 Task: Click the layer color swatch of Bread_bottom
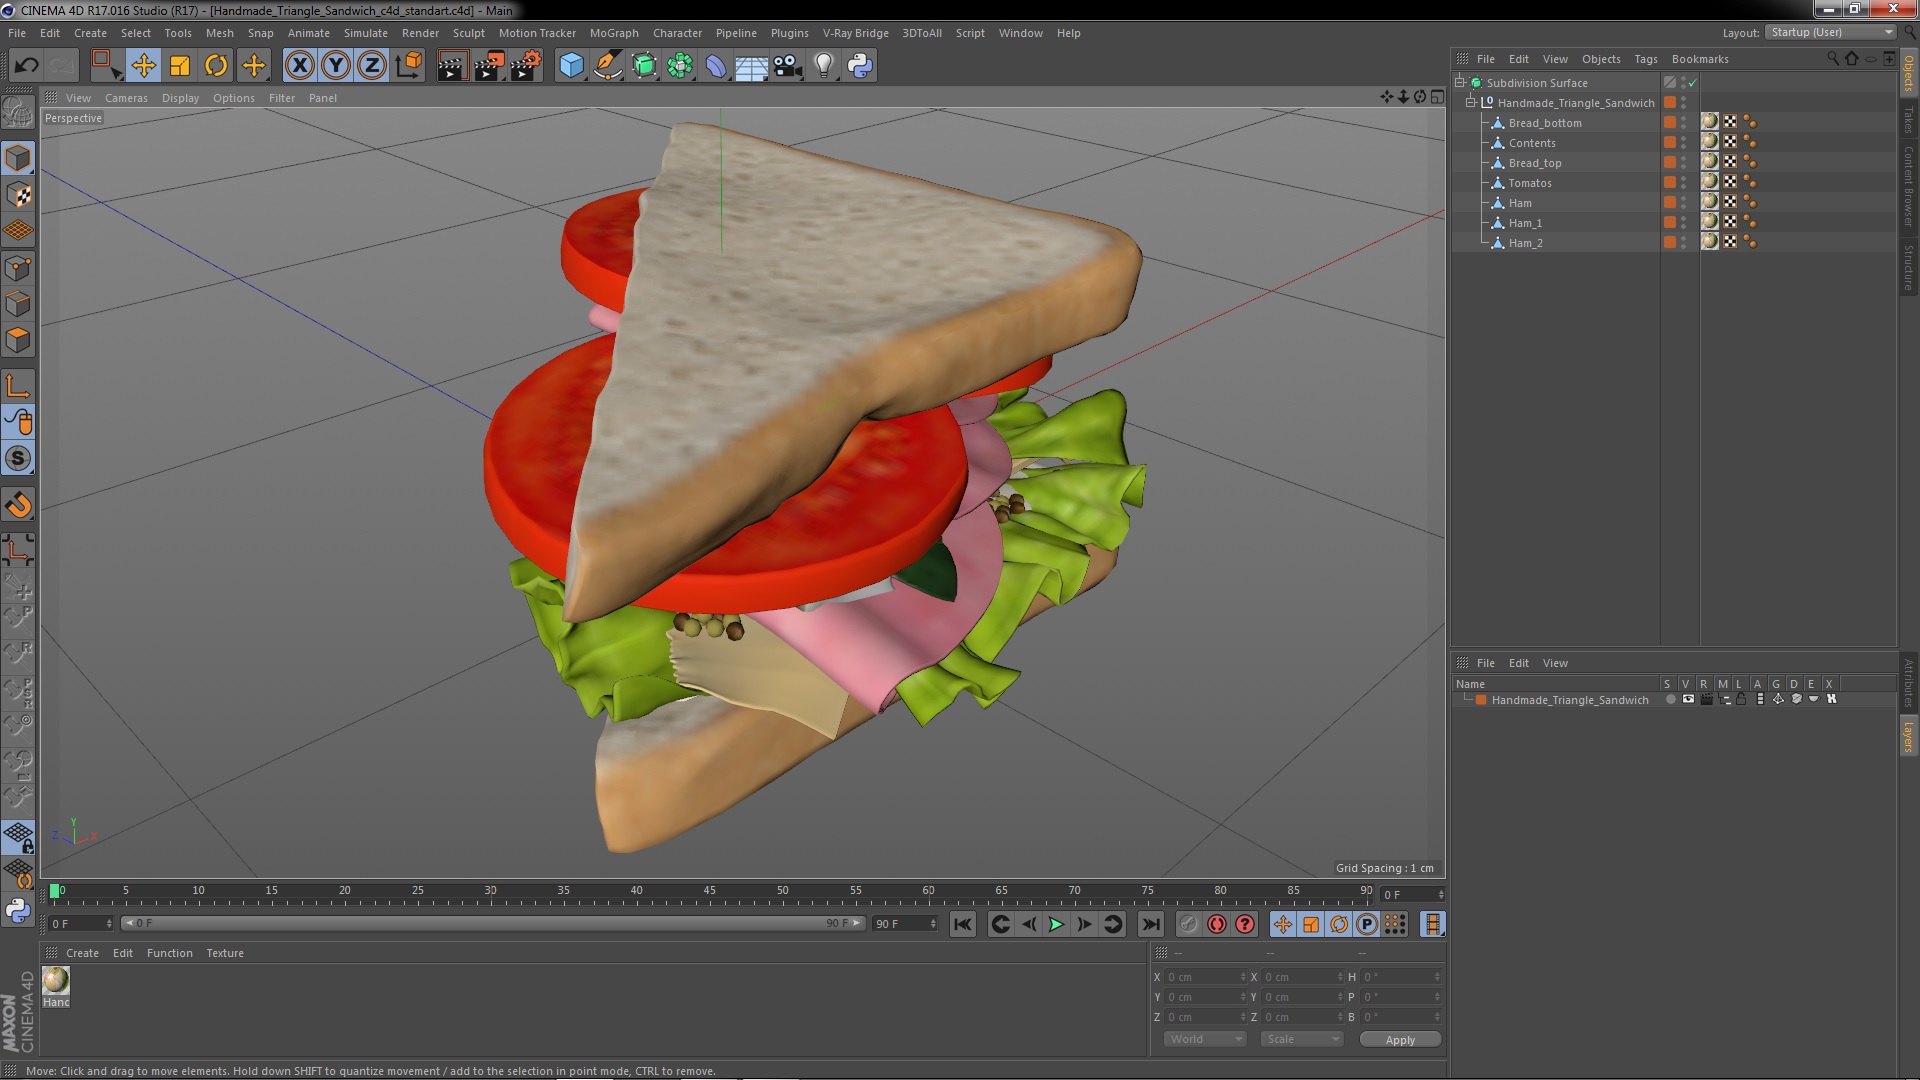point(1670,123)
